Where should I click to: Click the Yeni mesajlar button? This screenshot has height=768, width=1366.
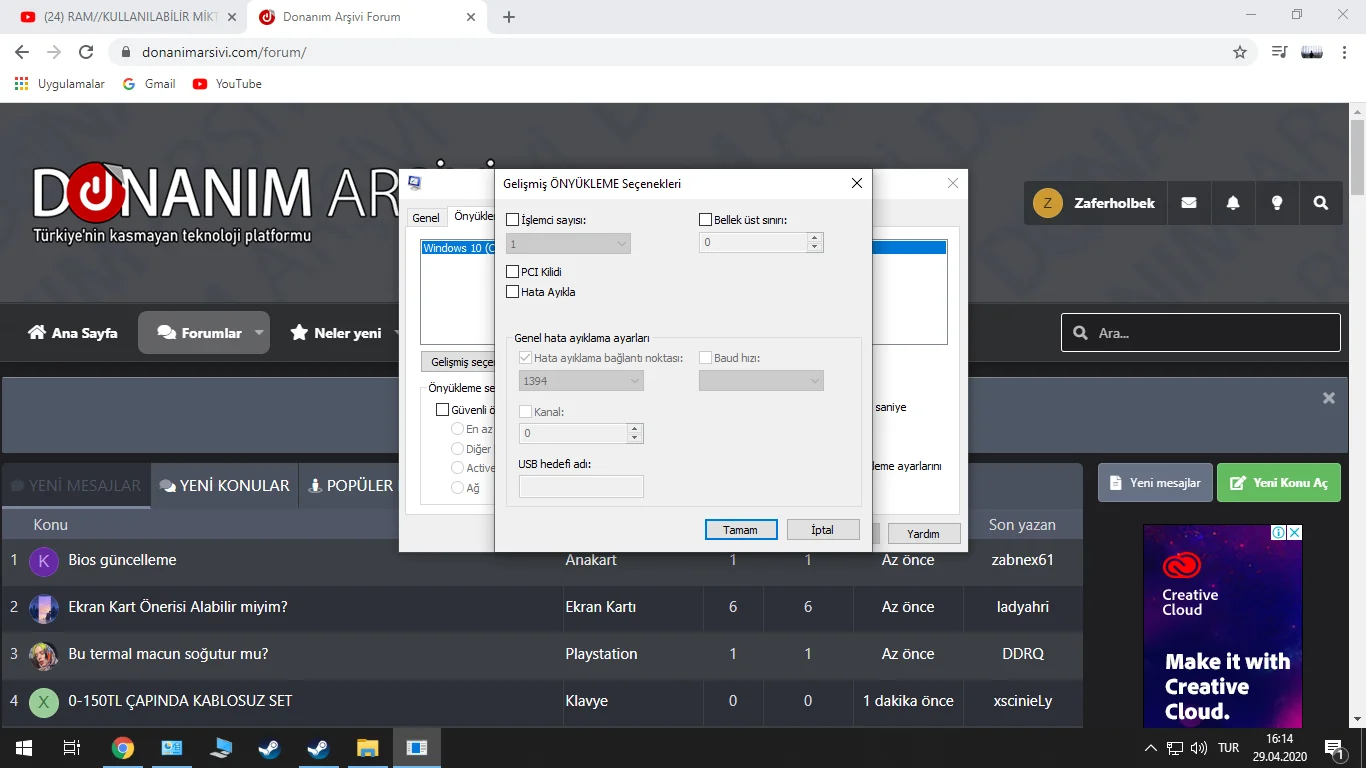point(1156,483)
